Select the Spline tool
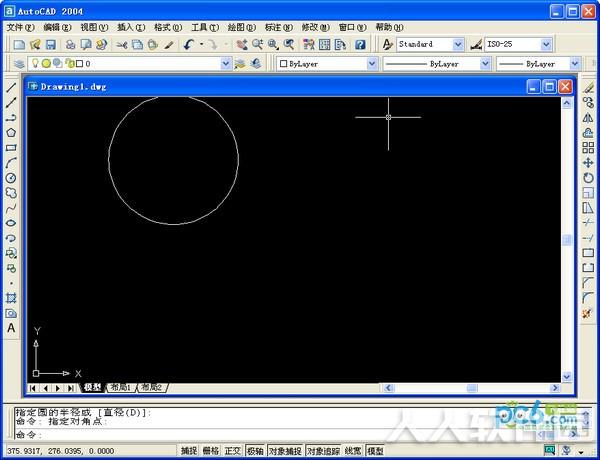 (11, 208)
